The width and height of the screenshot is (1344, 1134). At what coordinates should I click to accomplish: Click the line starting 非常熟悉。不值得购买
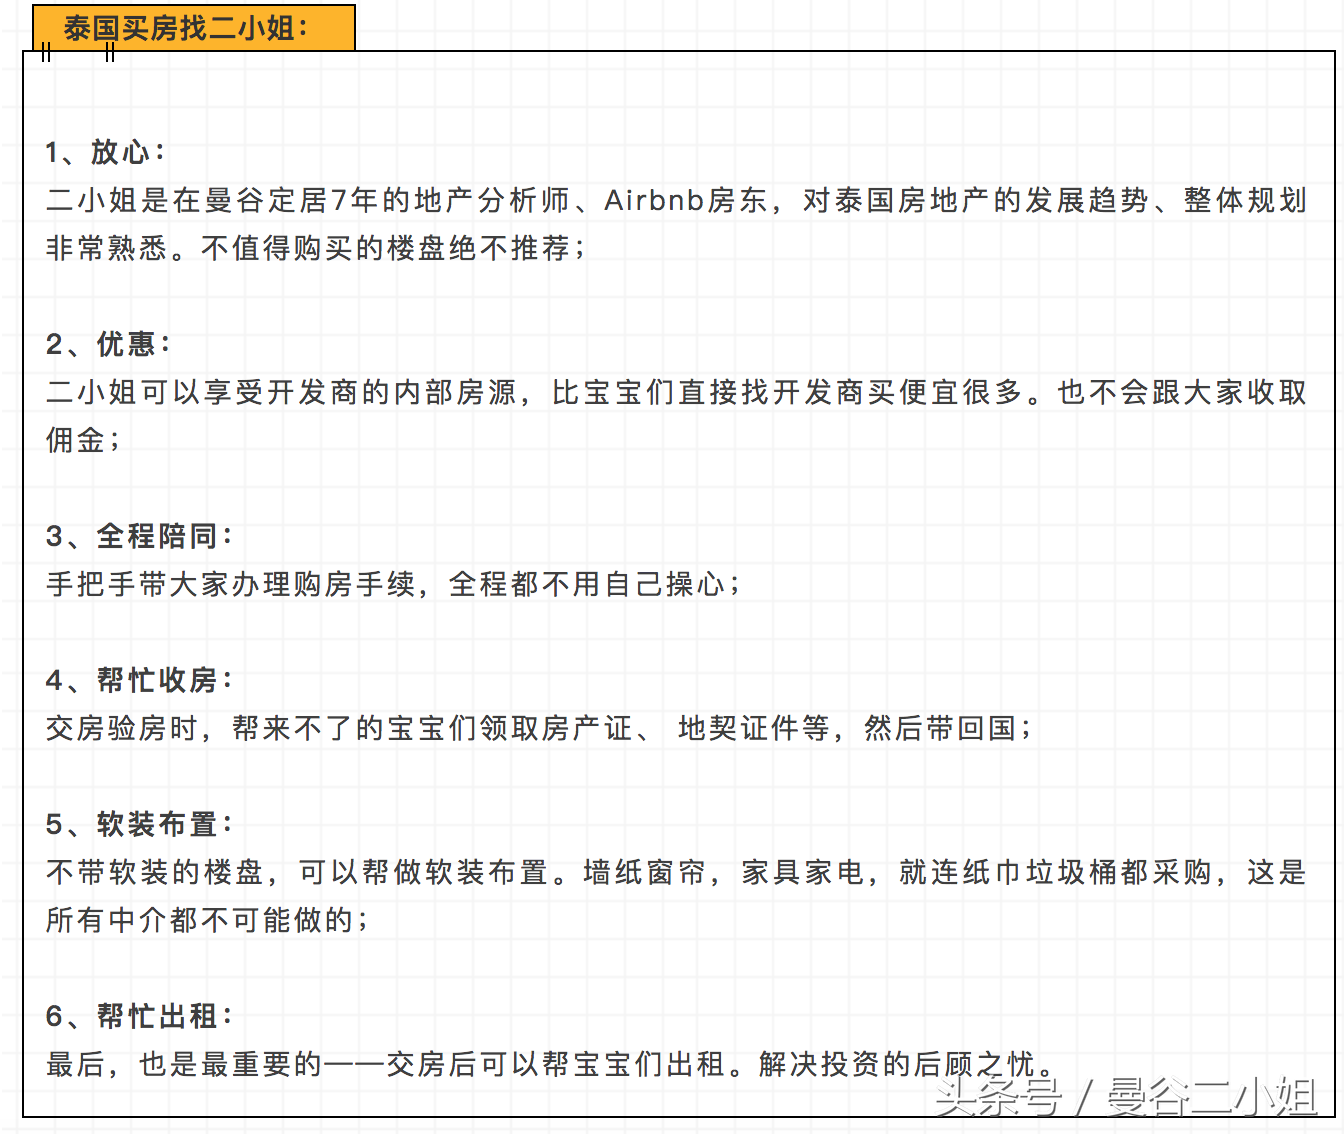[x=316, y=248]
